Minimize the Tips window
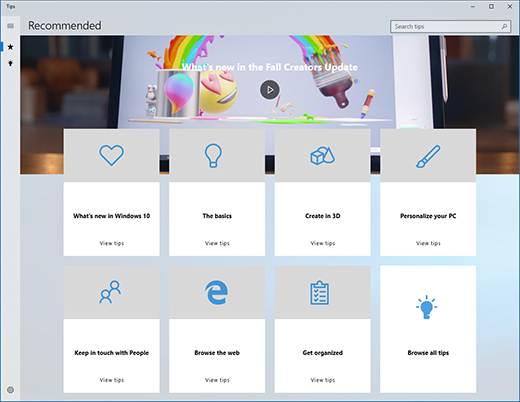The width and height of the screenshot is (520, 402). (x=473, y=7)
